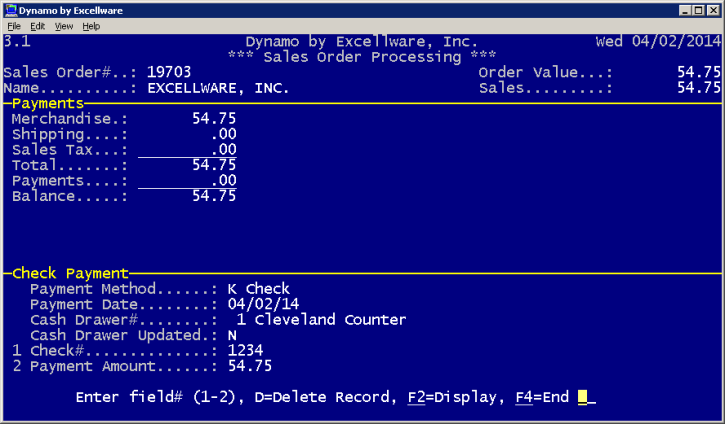
Task: Click the Sales Order number 19703
Action: (169, 72)
